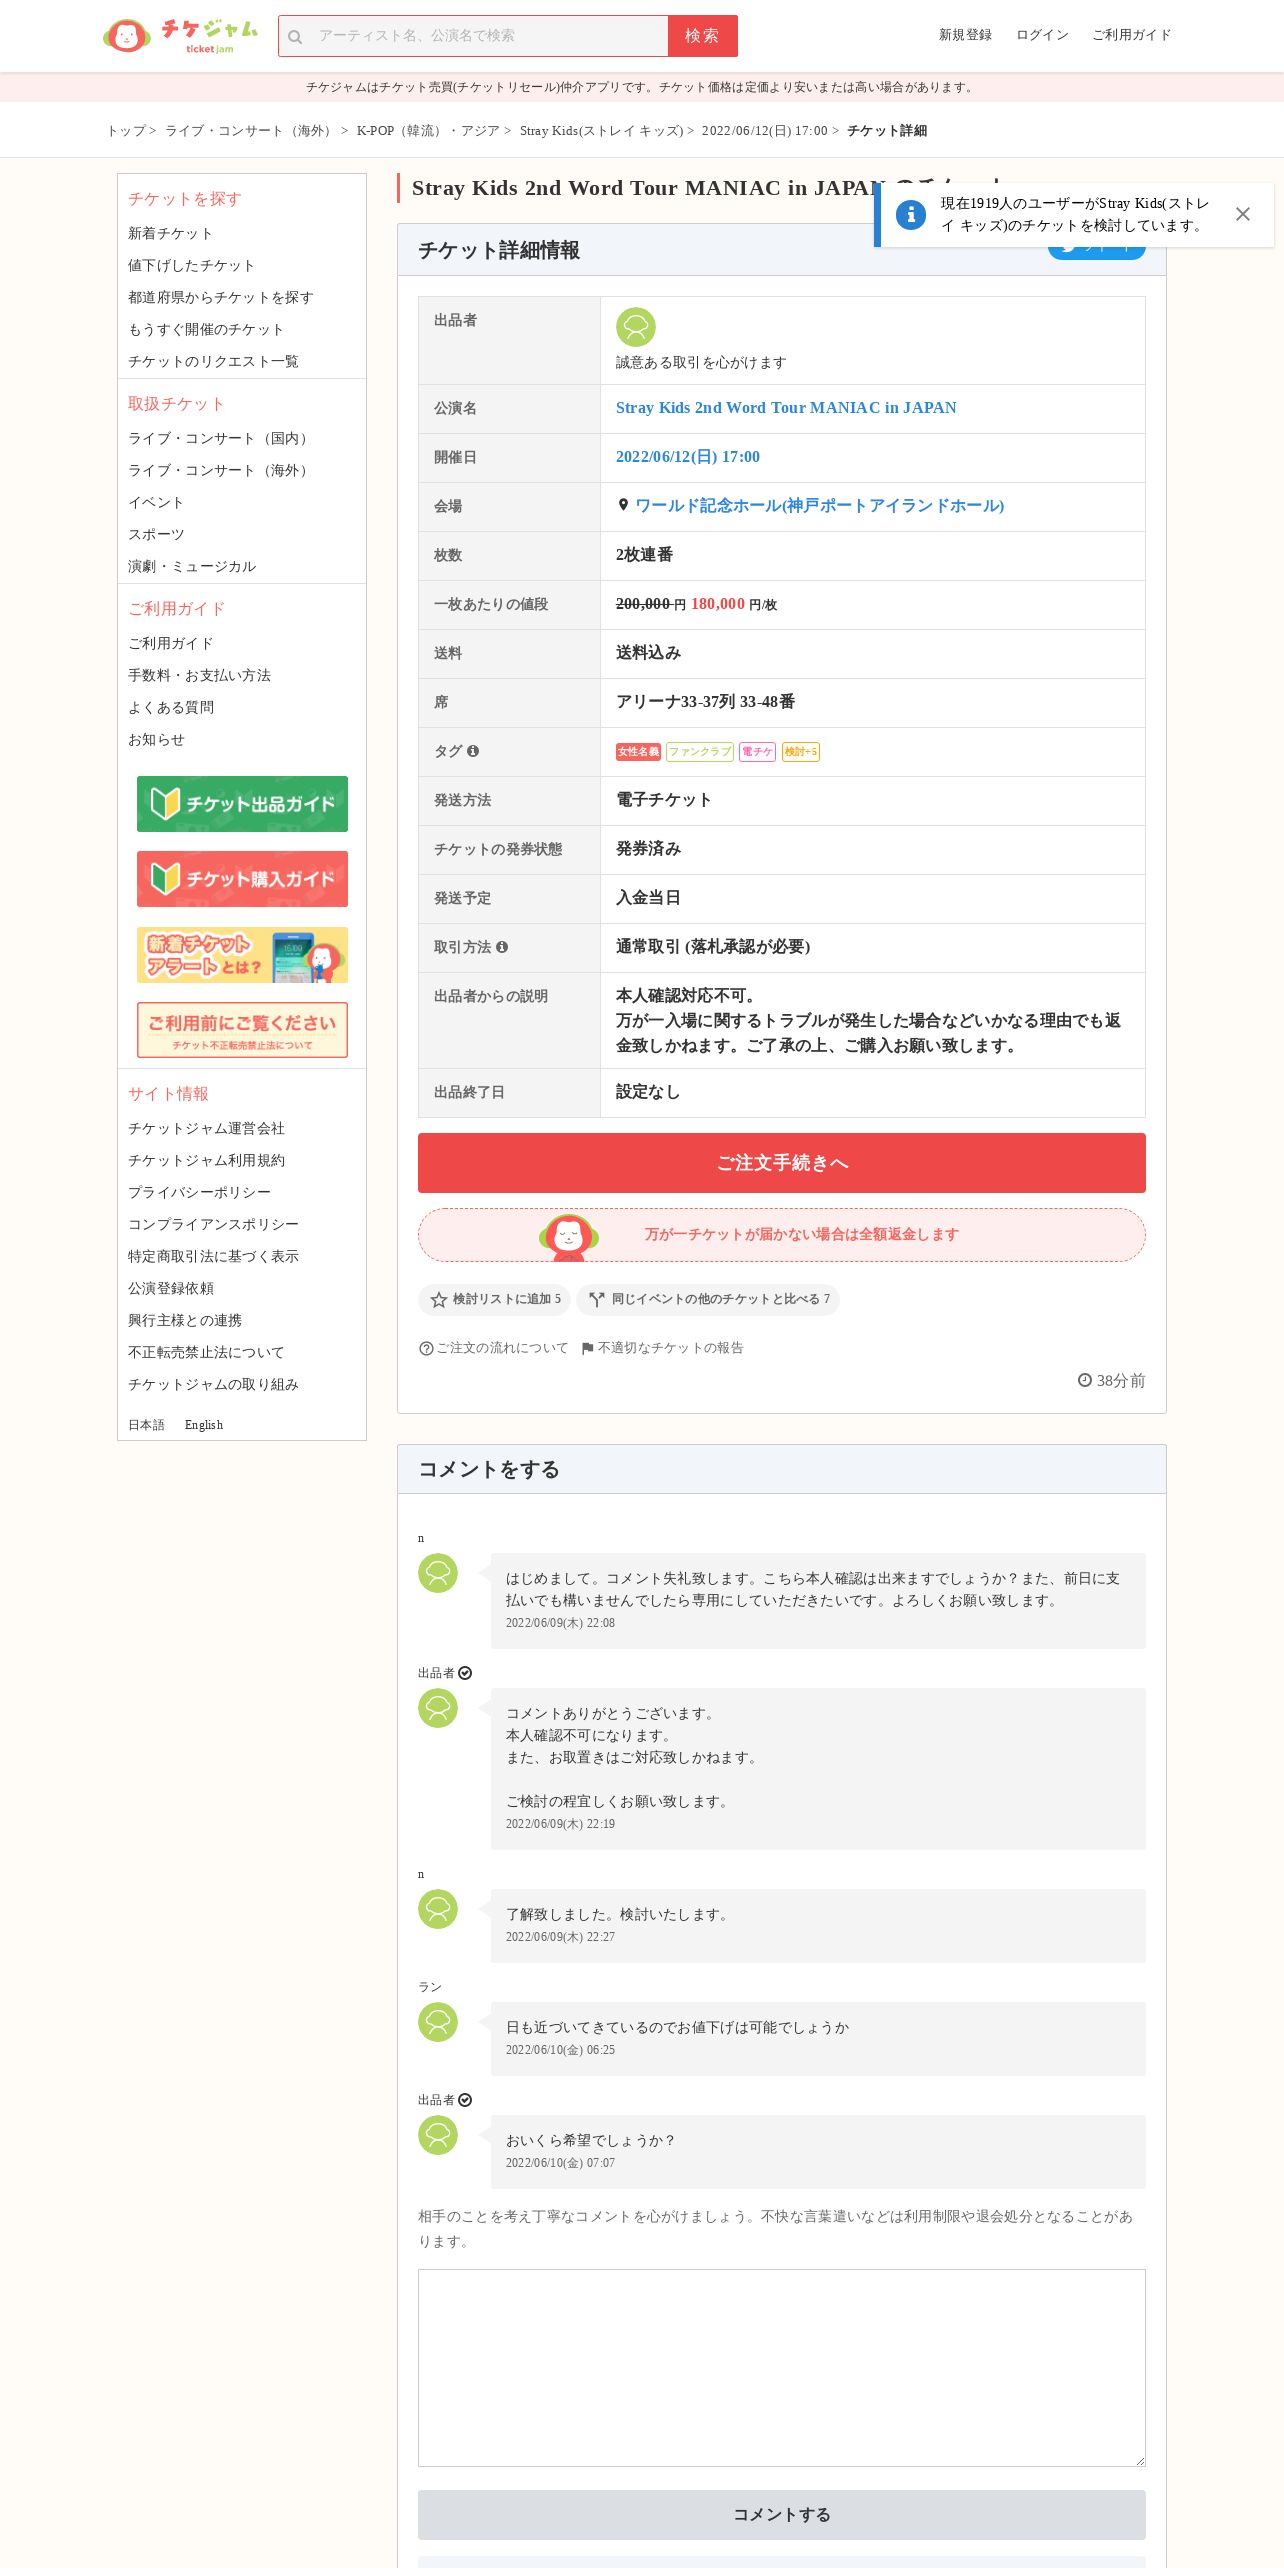Screen dimensions: 1284x2568
Task: Open もうすぐ開催のチケット
Action: pyautogui.click(x=206, y=330)
